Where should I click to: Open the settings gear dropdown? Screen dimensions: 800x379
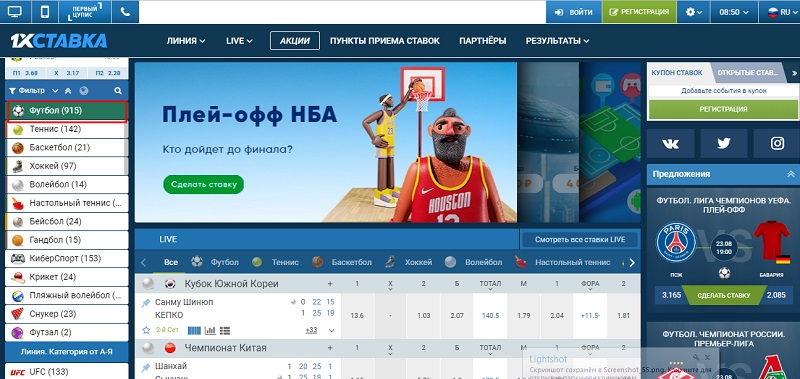(x=694, y=12)
